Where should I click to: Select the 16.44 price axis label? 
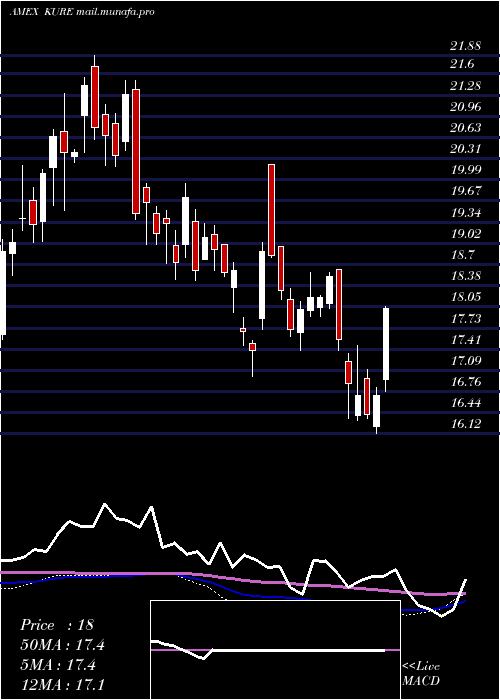[x=465, y=403]
